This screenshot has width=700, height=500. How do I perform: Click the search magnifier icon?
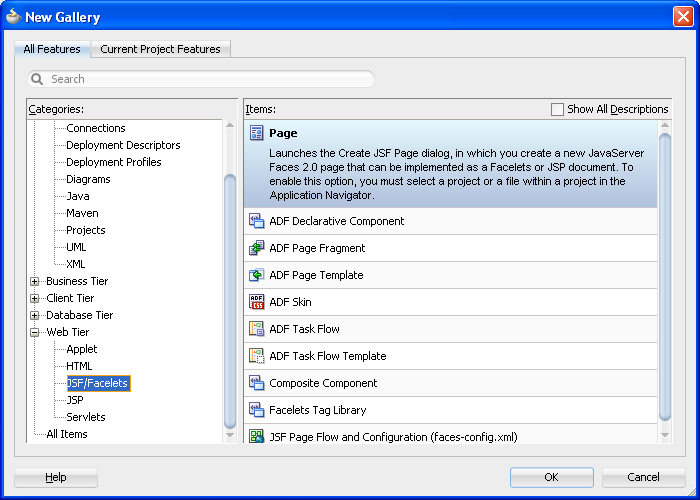[x=37, y=79]
